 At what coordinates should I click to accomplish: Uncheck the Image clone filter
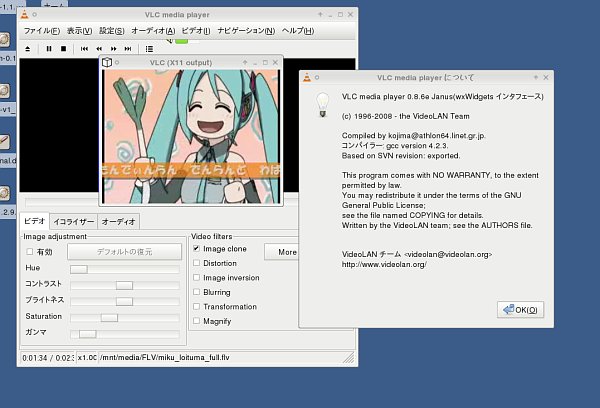(196, 248)
